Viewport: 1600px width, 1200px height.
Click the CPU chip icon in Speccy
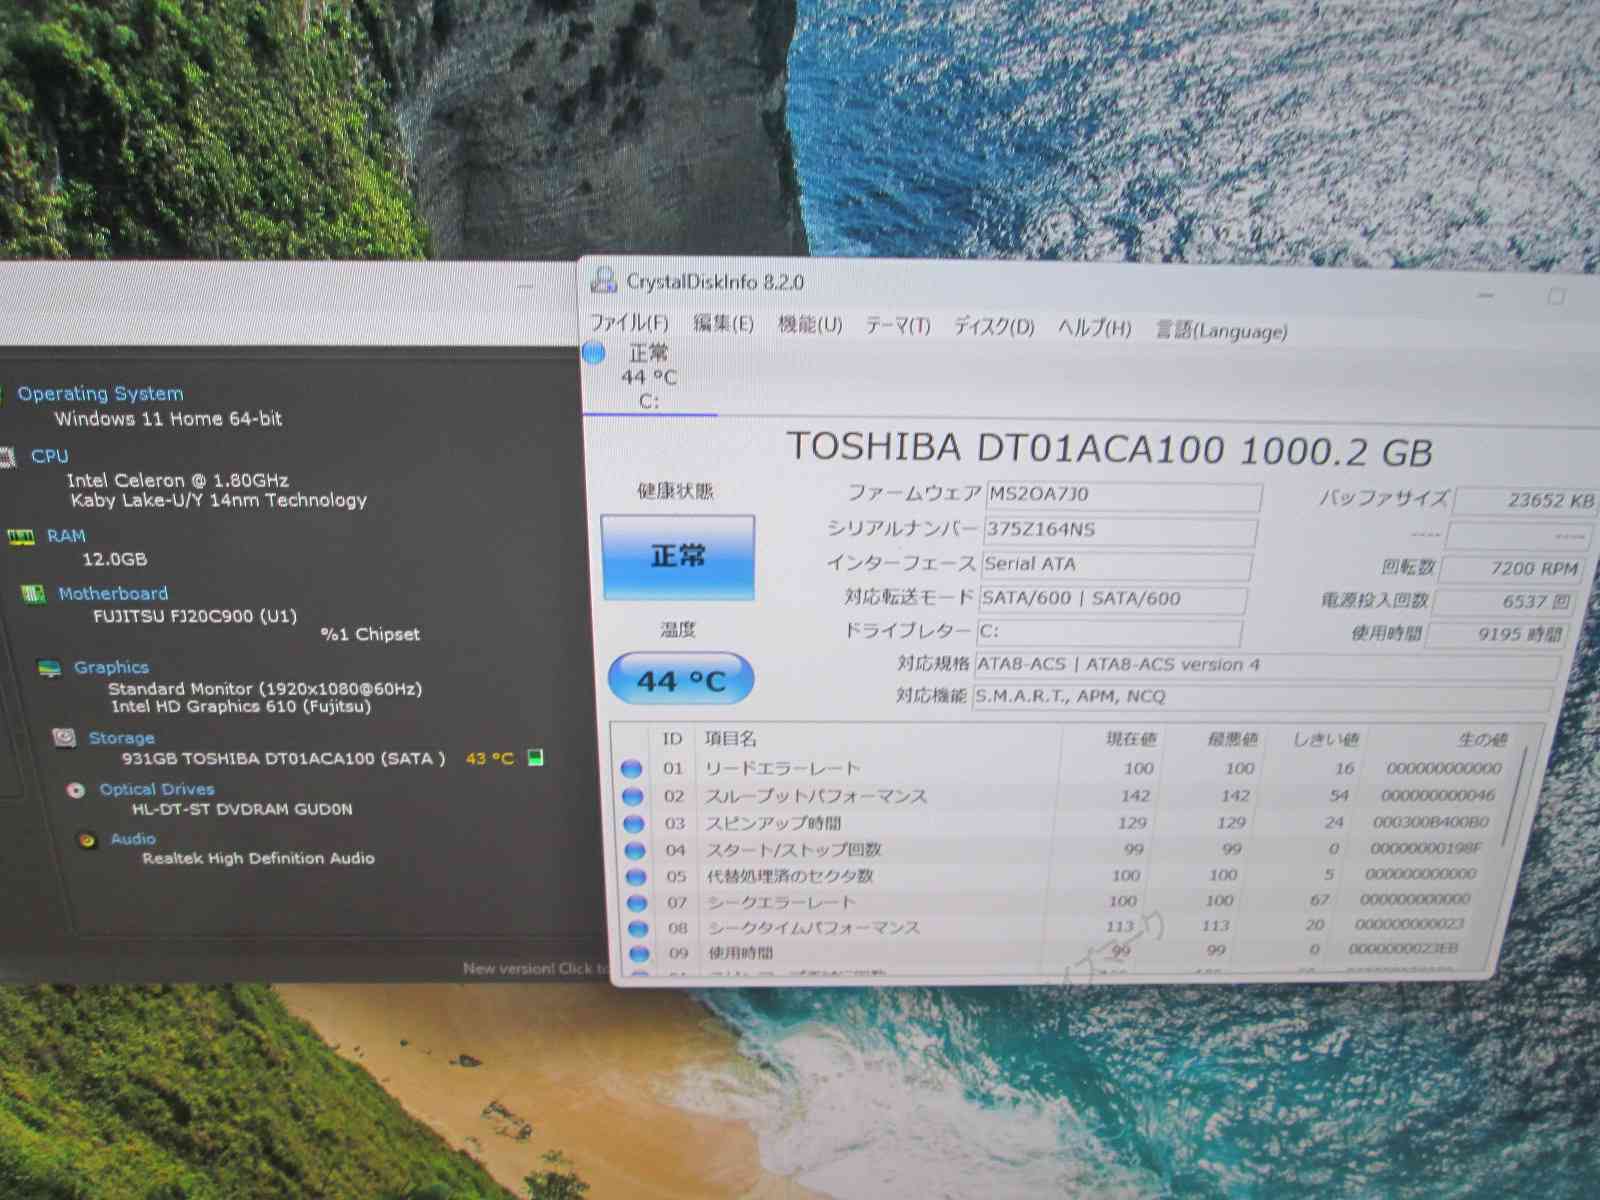[8, 457]
